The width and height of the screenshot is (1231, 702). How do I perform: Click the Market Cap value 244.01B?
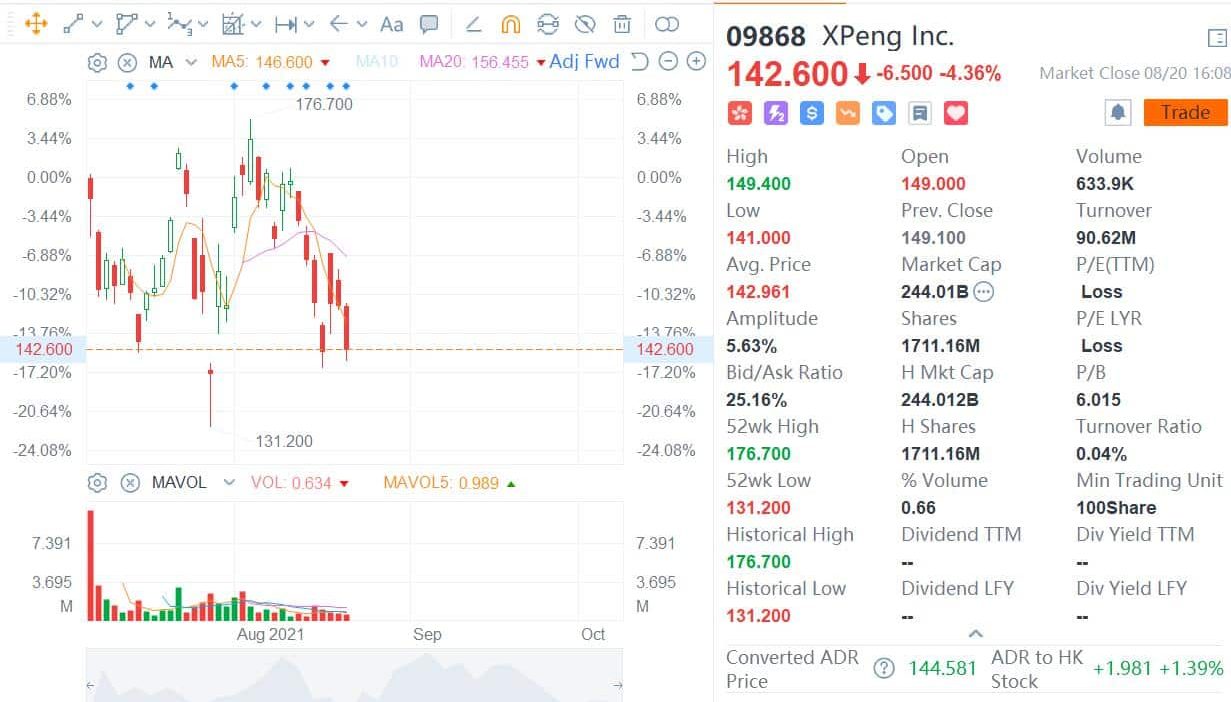(935, 292)
